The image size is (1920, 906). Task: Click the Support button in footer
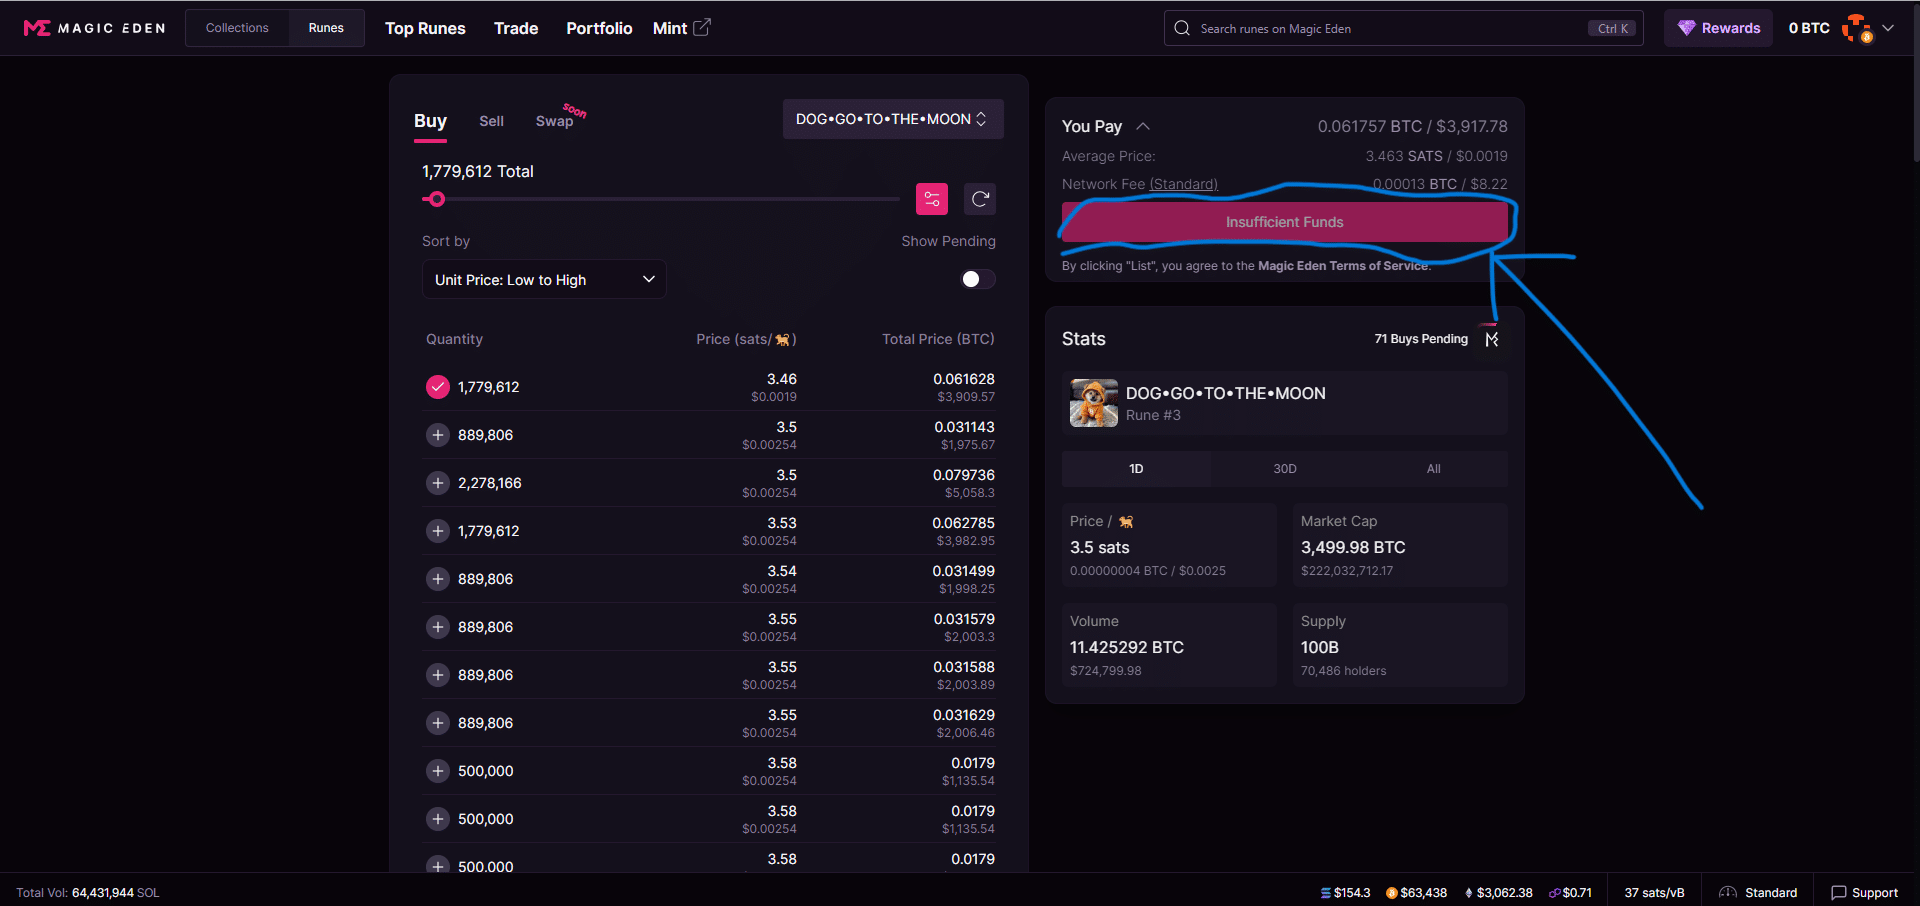click(1864, 892)
